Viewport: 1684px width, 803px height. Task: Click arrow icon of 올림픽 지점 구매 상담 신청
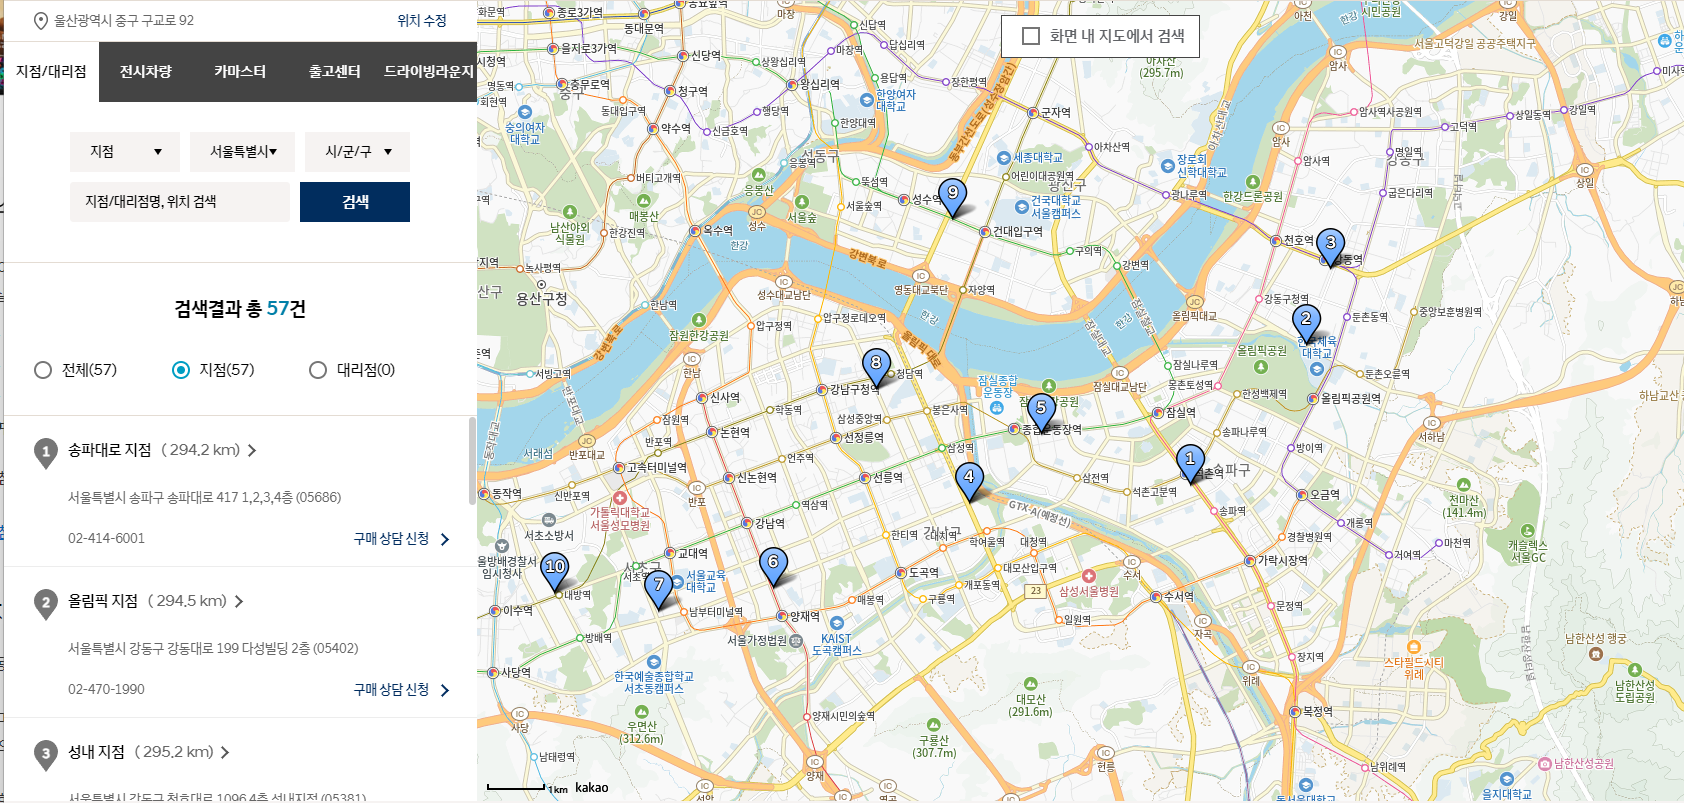(445, 690)
